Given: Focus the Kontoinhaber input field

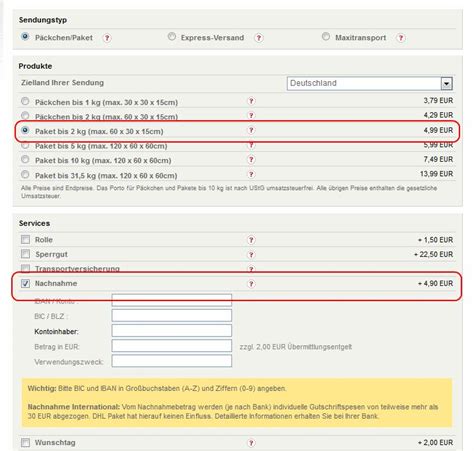Looking at the screenshot, I should coord(172,331).
